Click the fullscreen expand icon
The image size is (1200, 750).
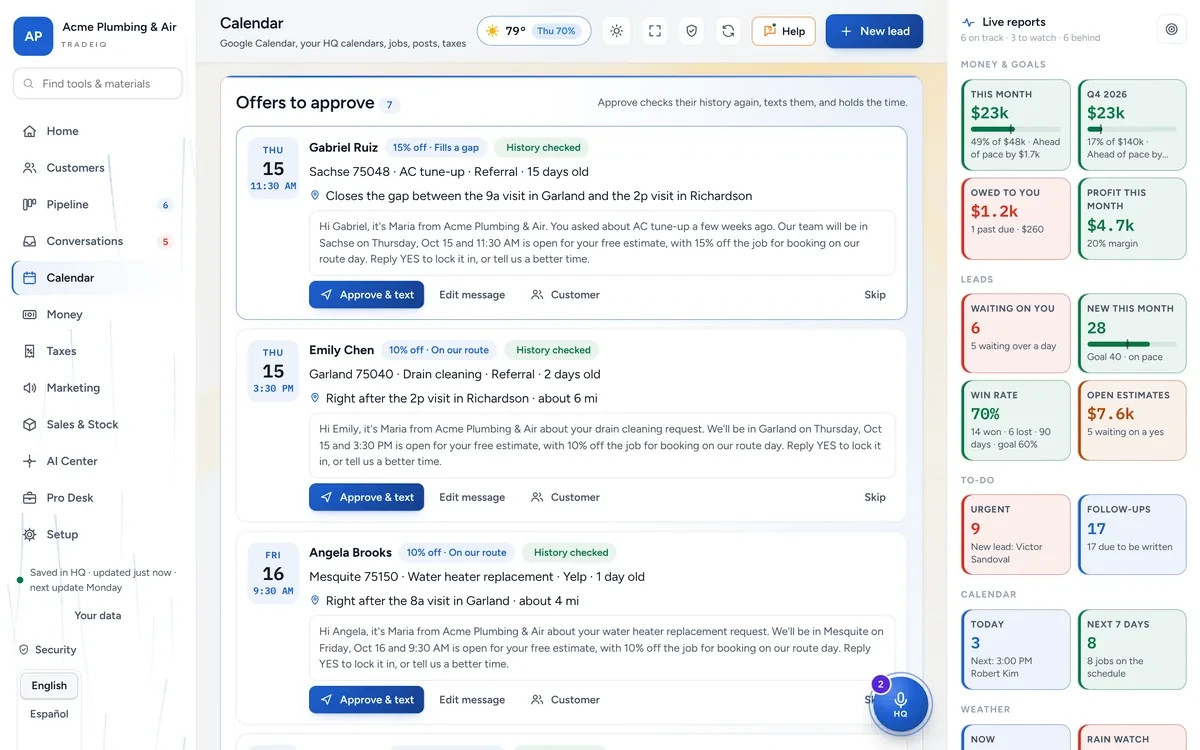coord(655,31)
